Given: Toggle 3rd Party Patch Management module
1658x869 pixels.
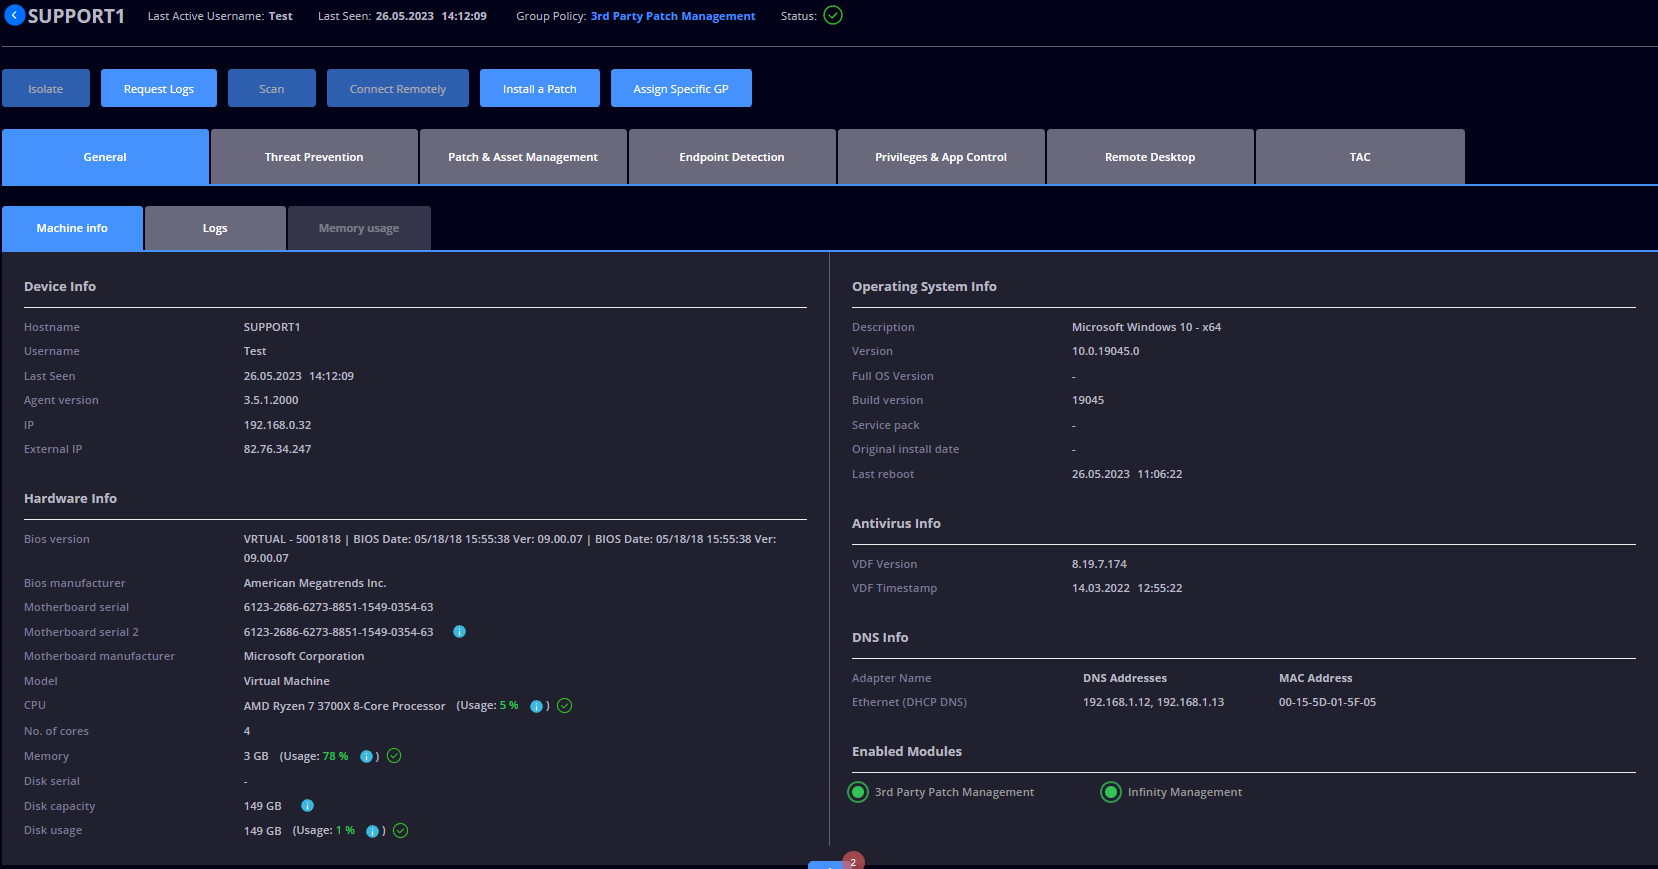Looking at the screenshot, I should [x=858, y=792].
